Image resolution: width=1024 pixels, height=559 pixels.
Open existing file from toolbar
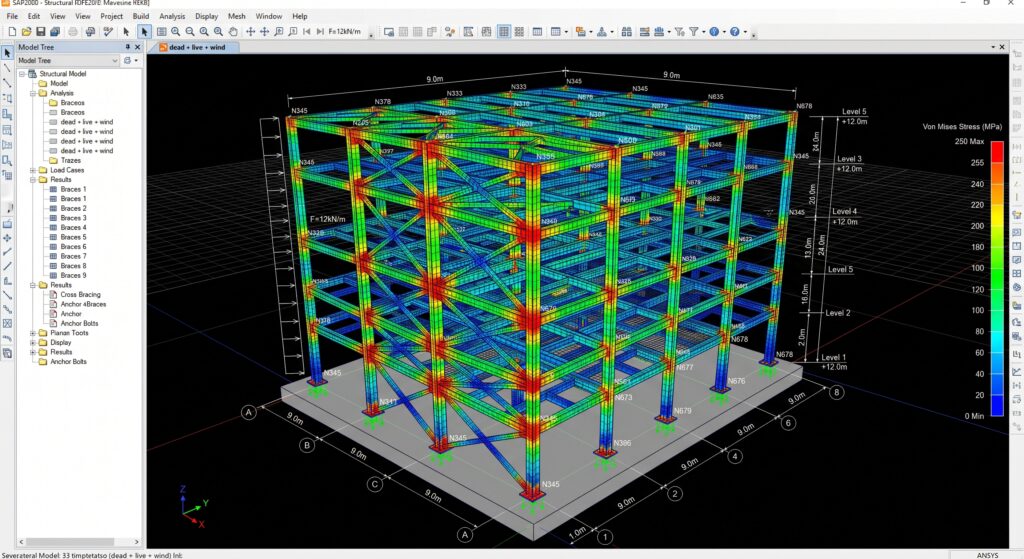[x=26, y=31]
